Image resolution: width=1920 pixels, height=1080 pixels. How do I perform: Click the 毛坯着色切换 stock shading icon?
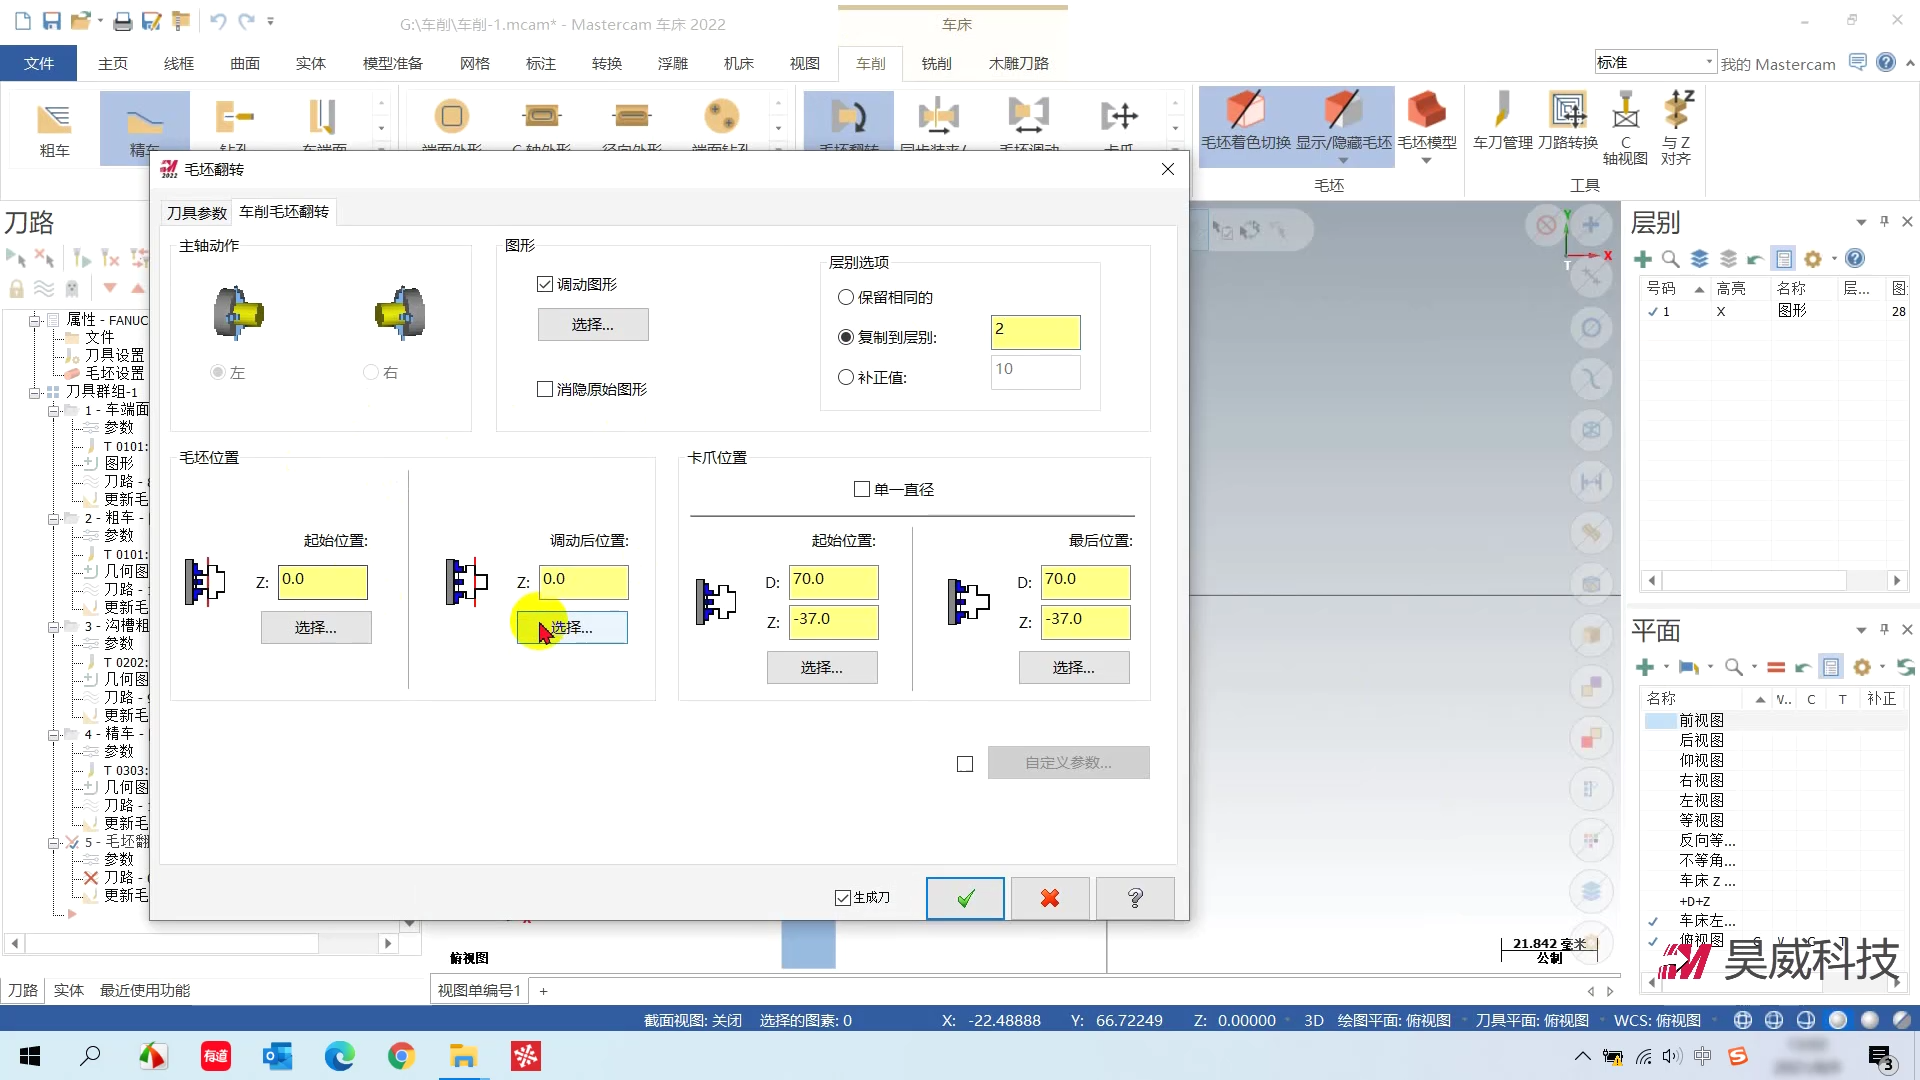click(1245, 112)
